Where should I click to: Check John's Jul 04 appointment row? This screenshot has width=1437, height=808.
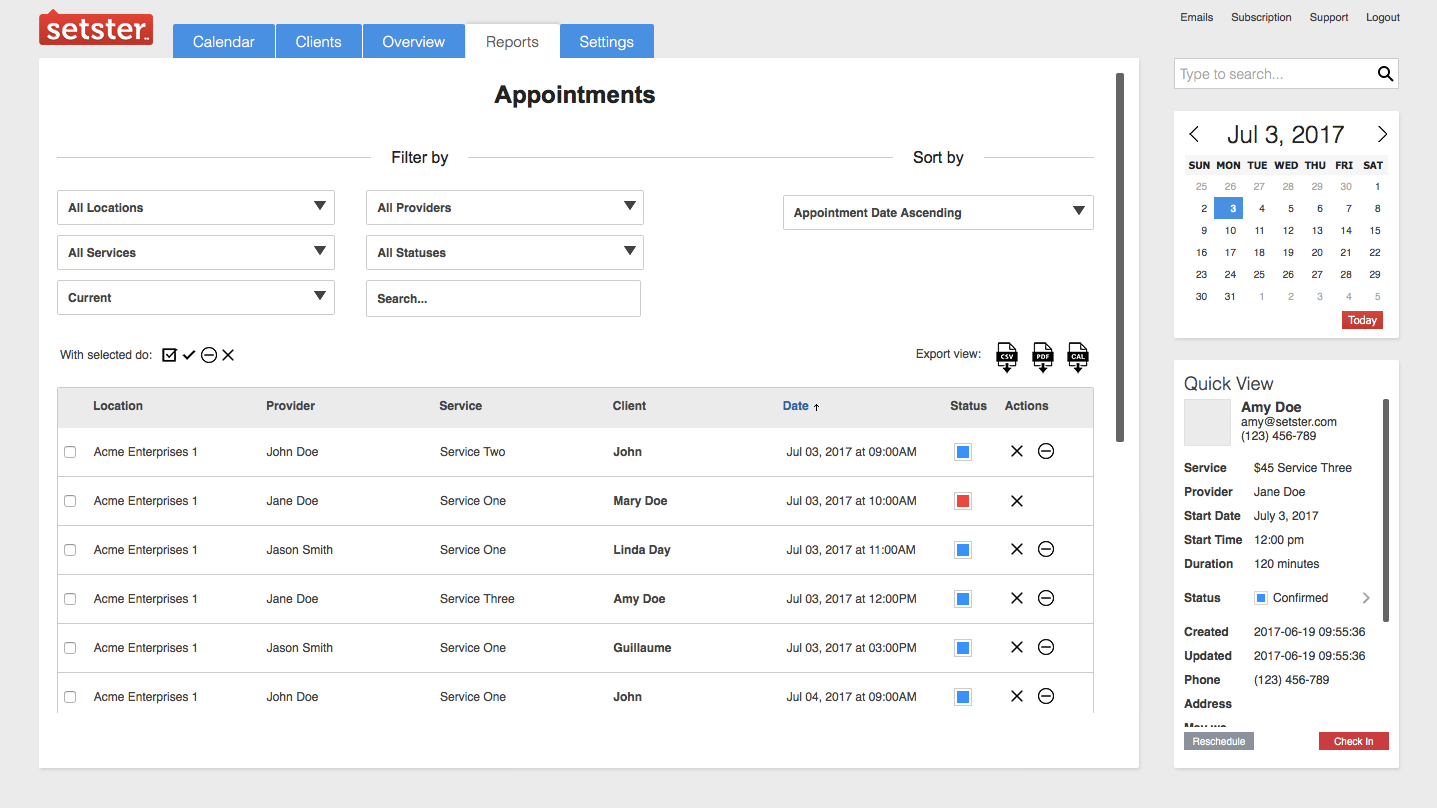70,697
